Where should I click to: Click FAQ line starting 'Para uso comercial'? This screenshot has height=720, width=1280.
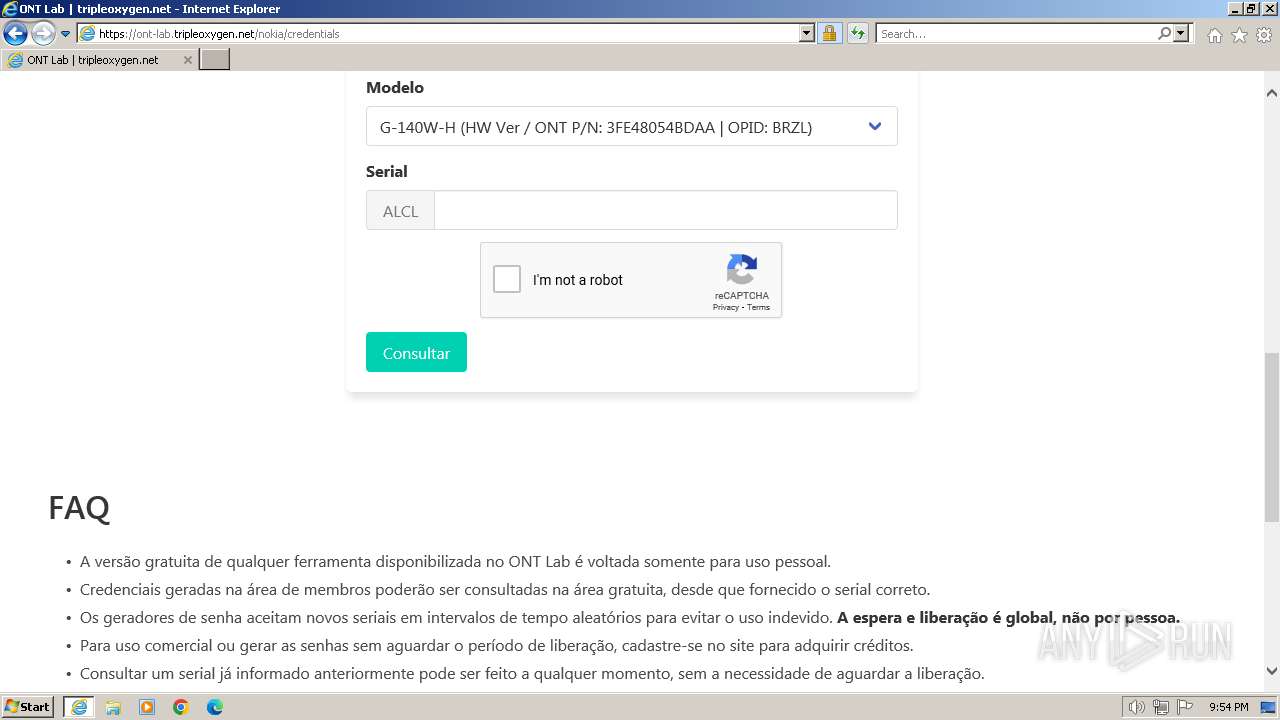point(496,645)
